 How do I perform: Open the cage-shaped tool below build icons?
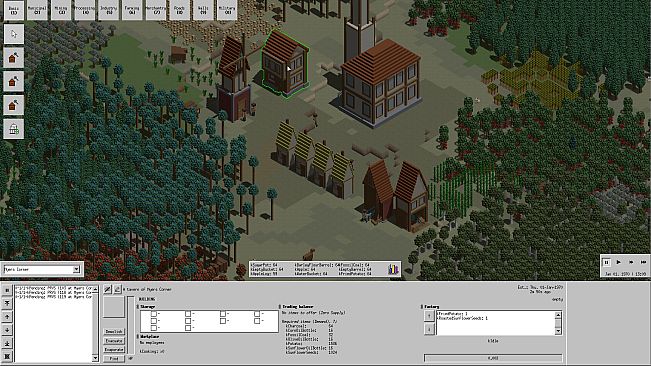14,129
